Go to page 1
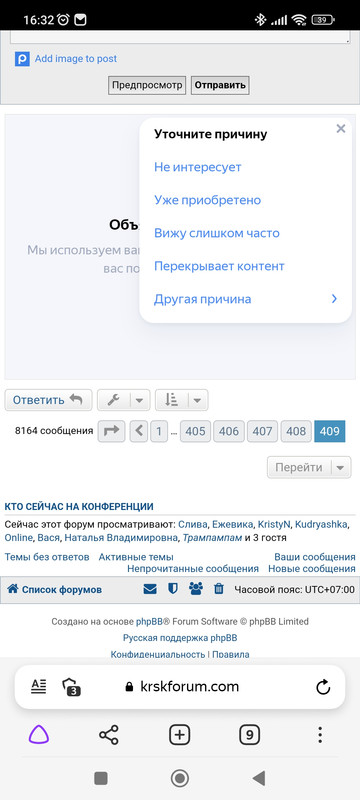 point(159,431)
